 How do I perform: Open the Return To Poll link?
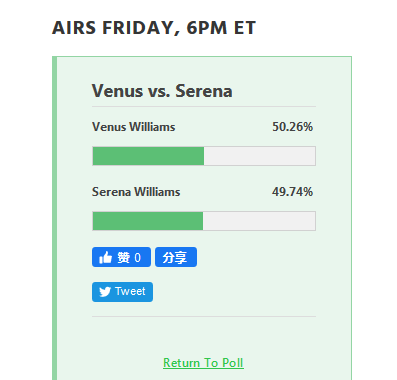point(203,363)
